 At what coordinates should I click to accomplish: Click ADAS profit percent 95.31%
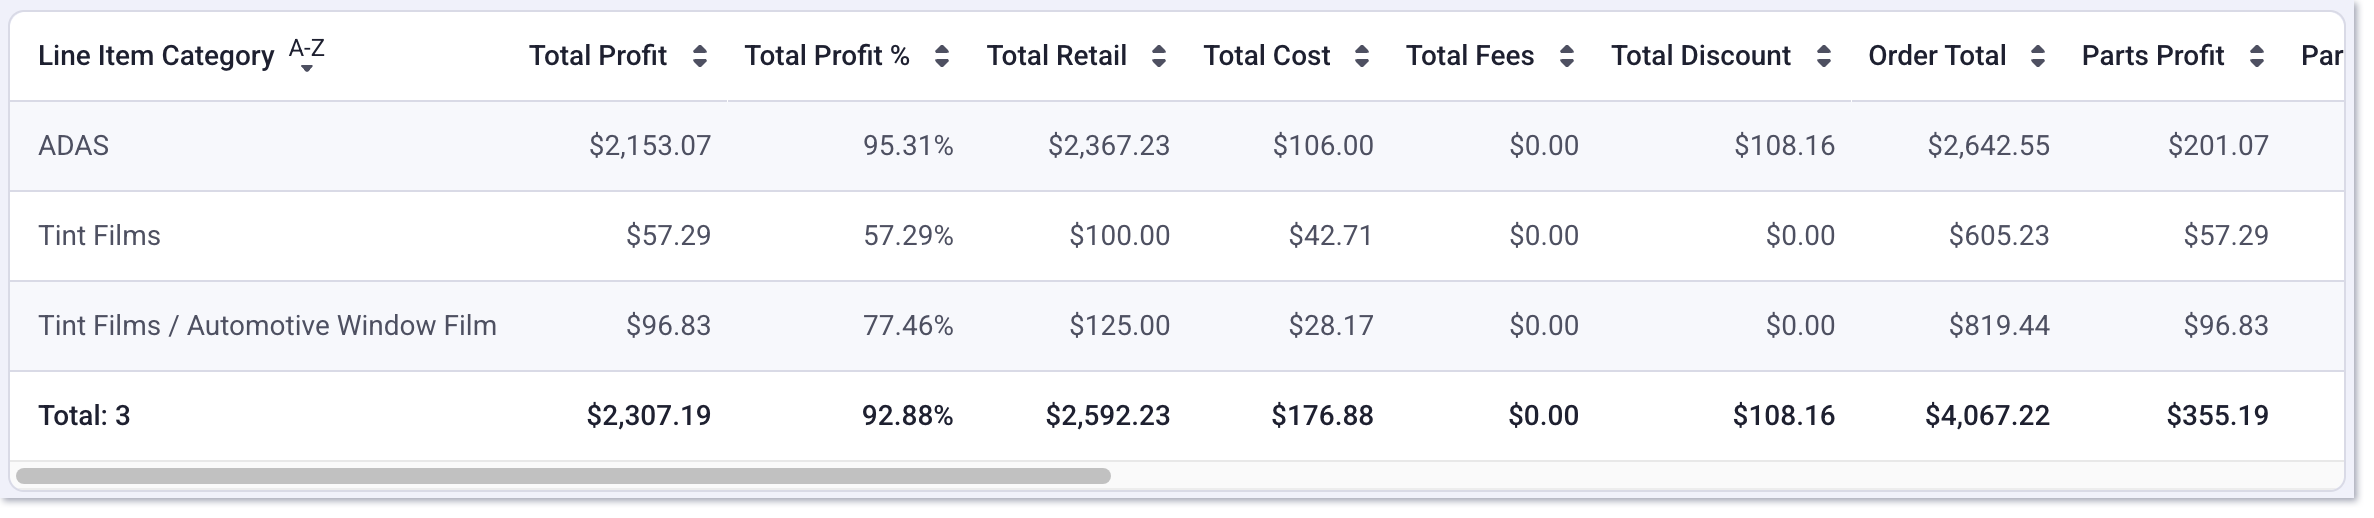pos(908,146)
